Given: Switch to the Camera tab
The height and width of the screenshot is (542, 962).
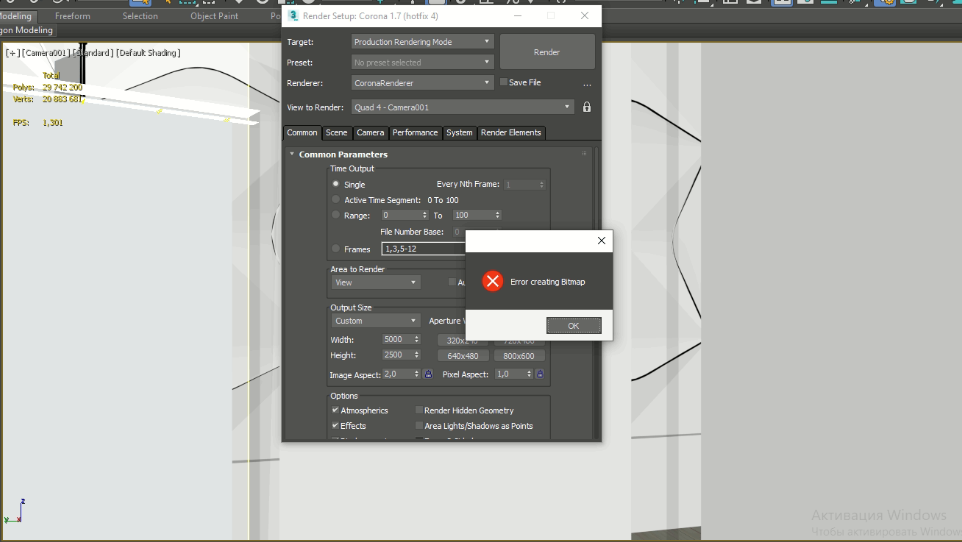Looking at the screenshot, I should 370,133.
